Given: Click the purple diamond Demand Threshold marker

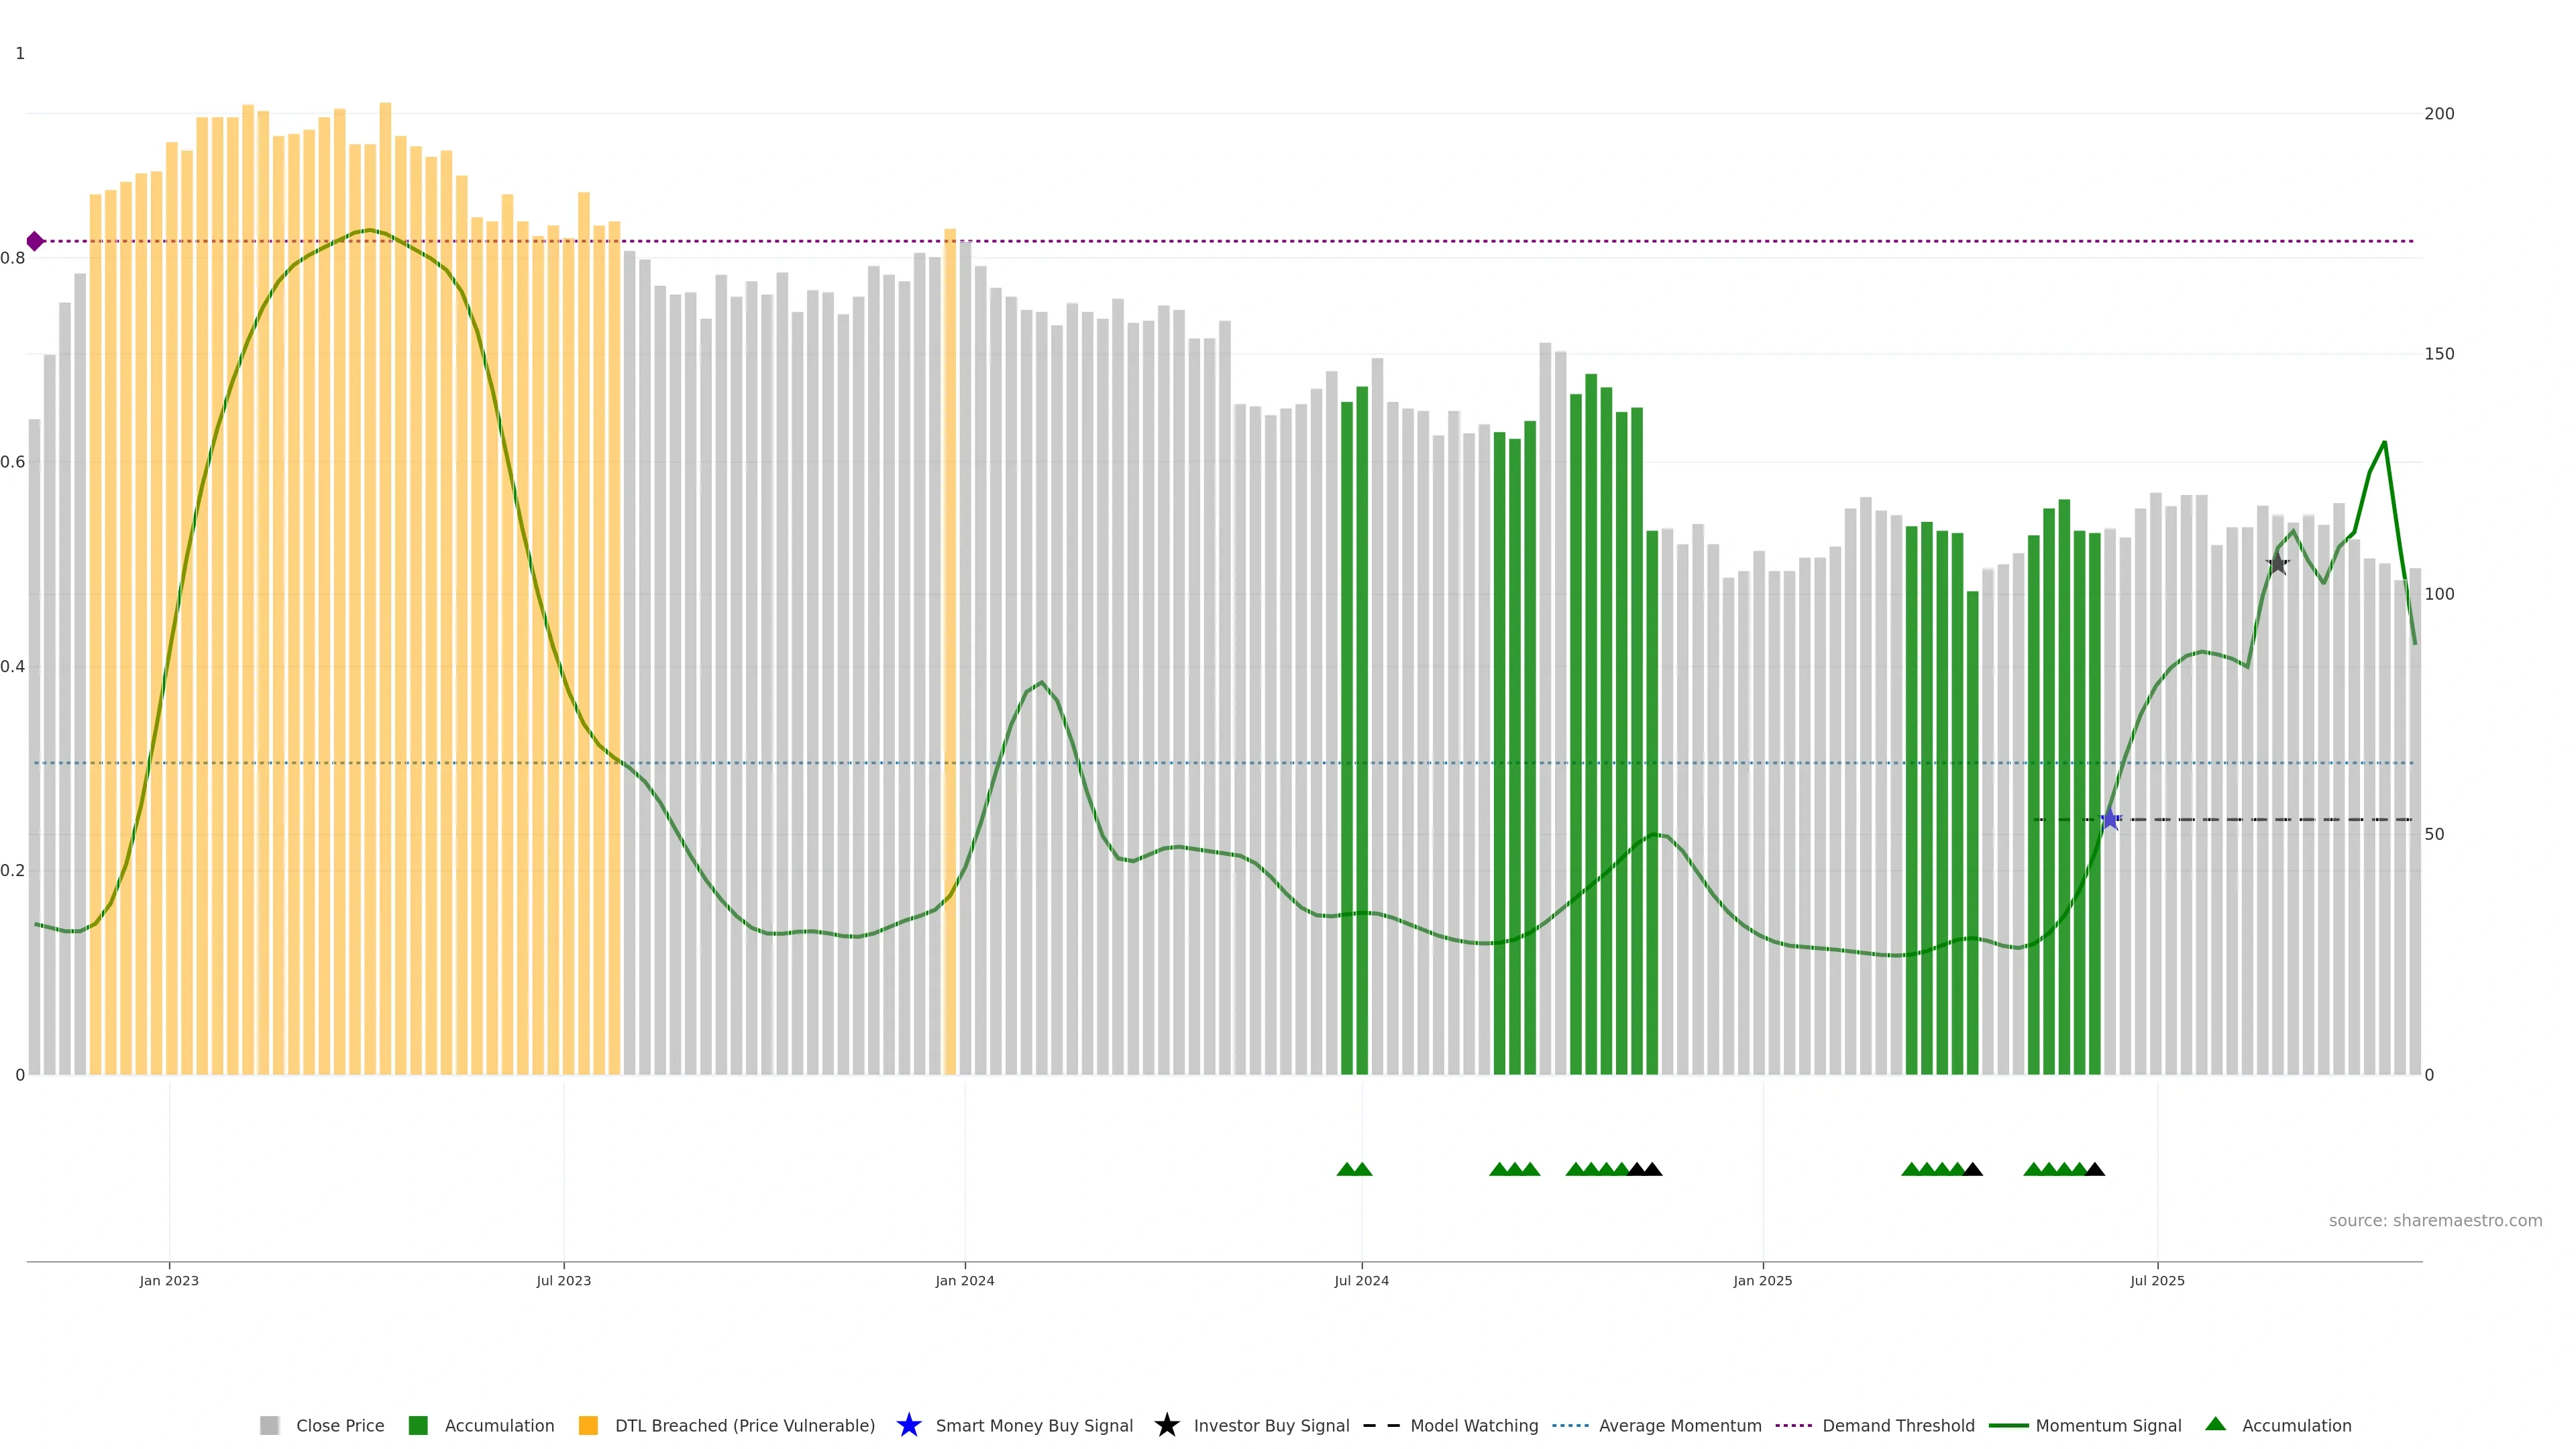Looking at the screenshot, I should 35,241.
